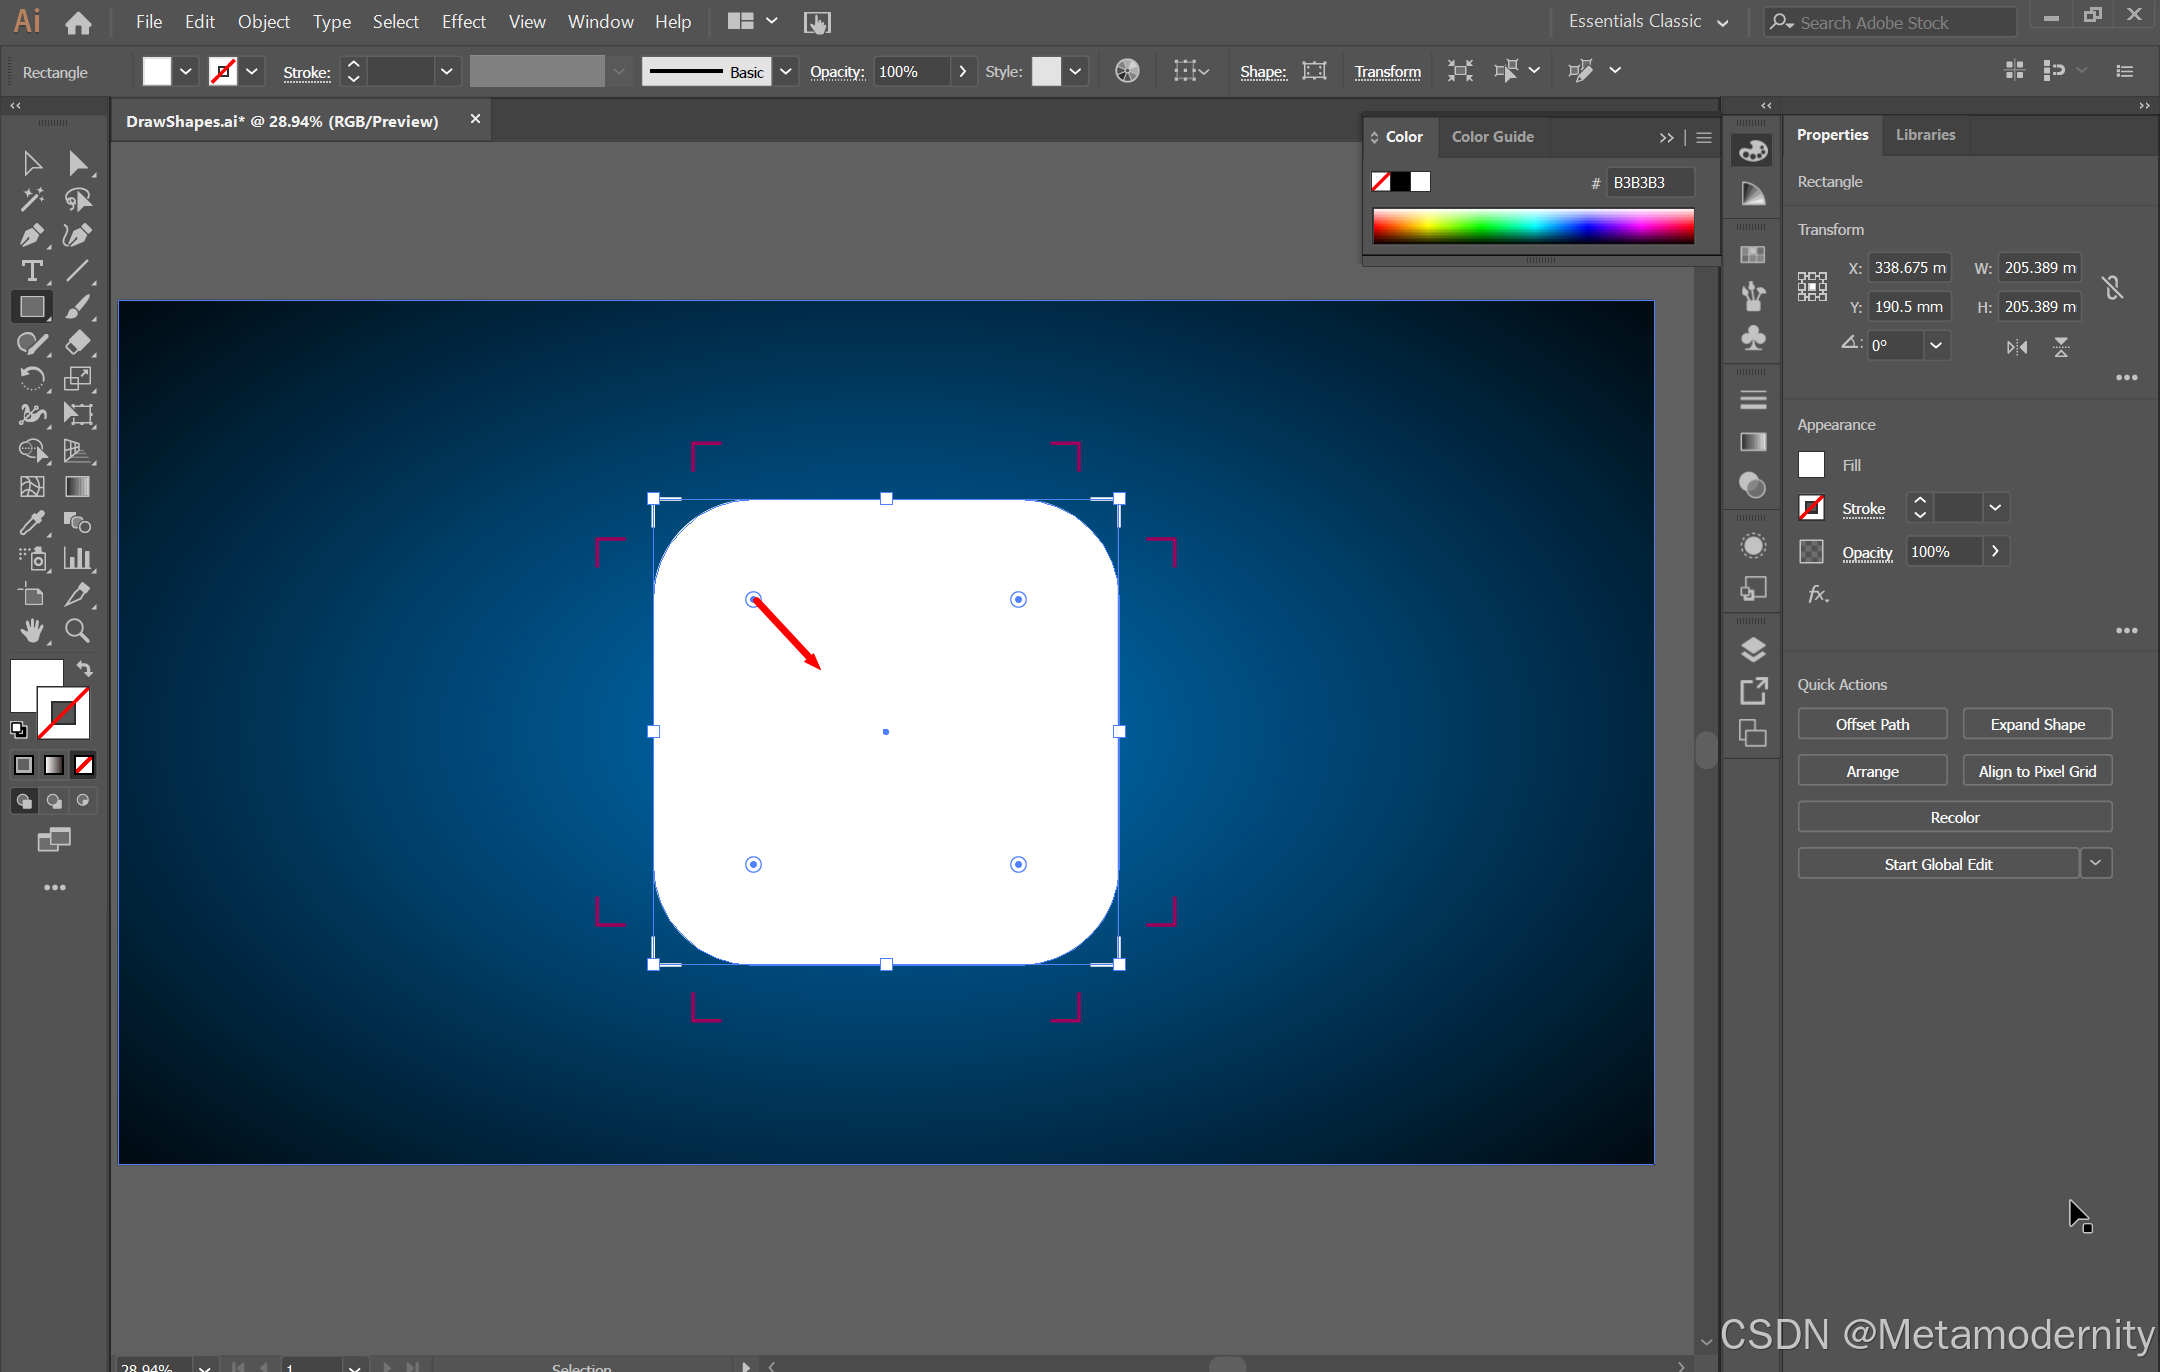Image resolution: width=2160 pixels, height=1372 pixels.
Task: Select the Zoom tool
Action: pos(77,630)
